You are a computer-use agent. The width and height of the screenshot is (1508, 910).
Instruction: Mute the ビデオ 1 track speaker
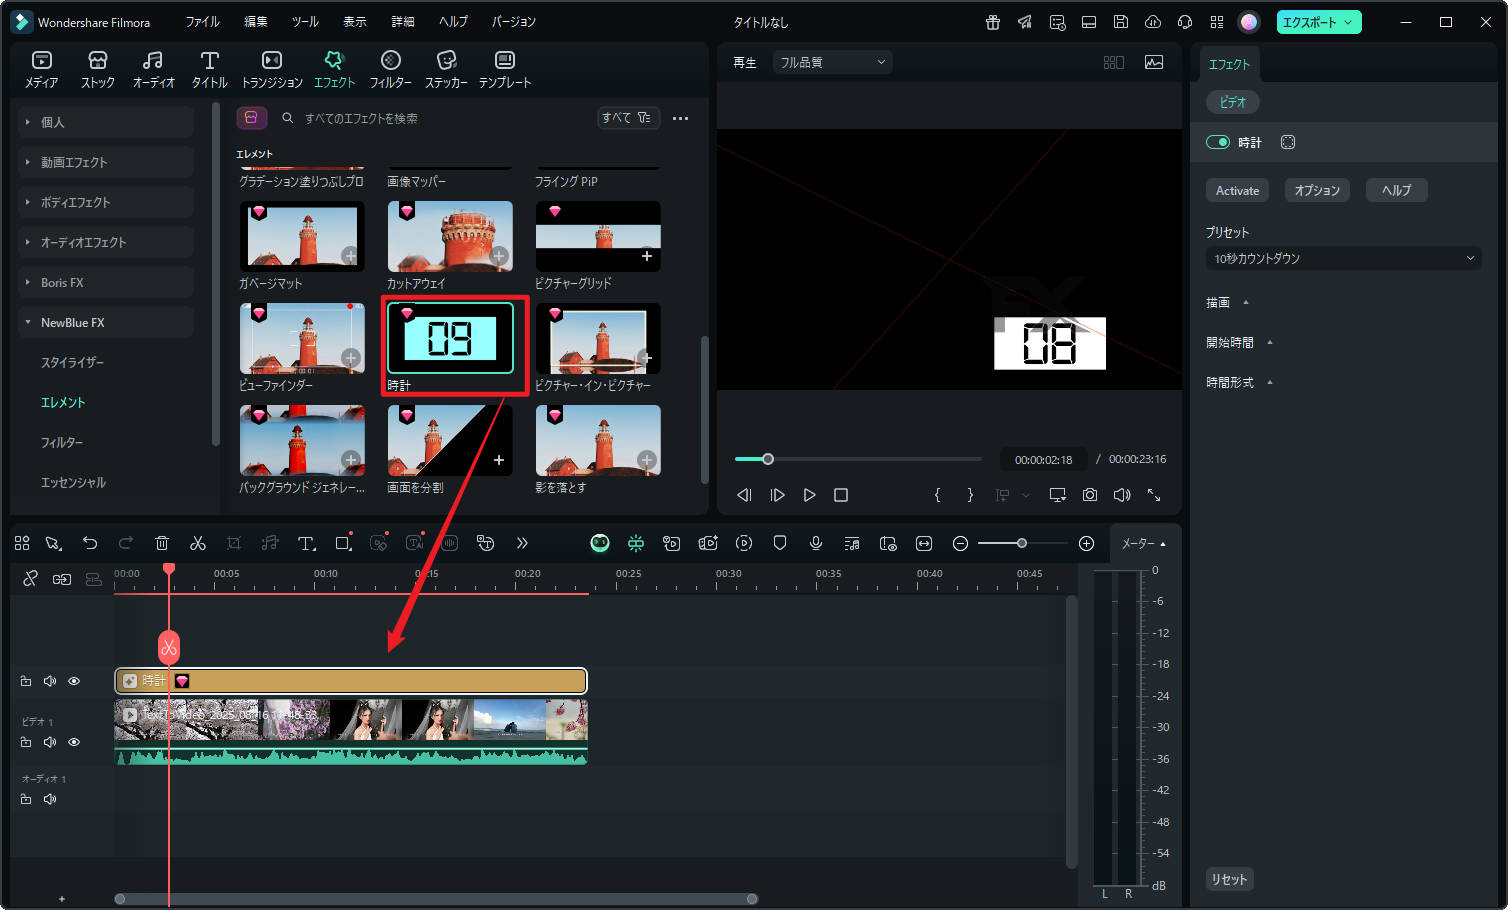50,742
